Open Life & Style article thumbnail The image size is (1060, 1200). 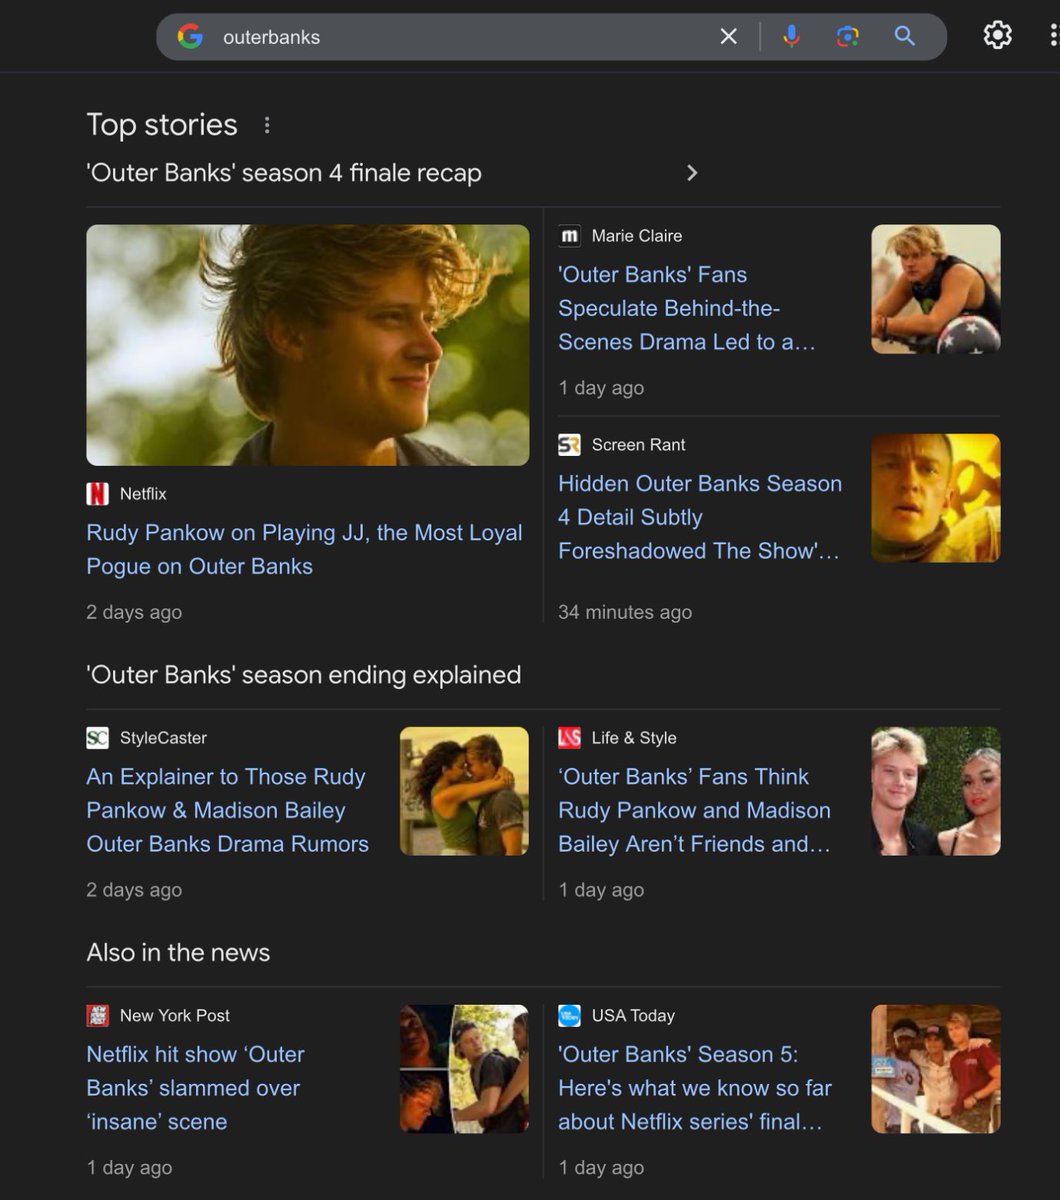click(936, 791)
